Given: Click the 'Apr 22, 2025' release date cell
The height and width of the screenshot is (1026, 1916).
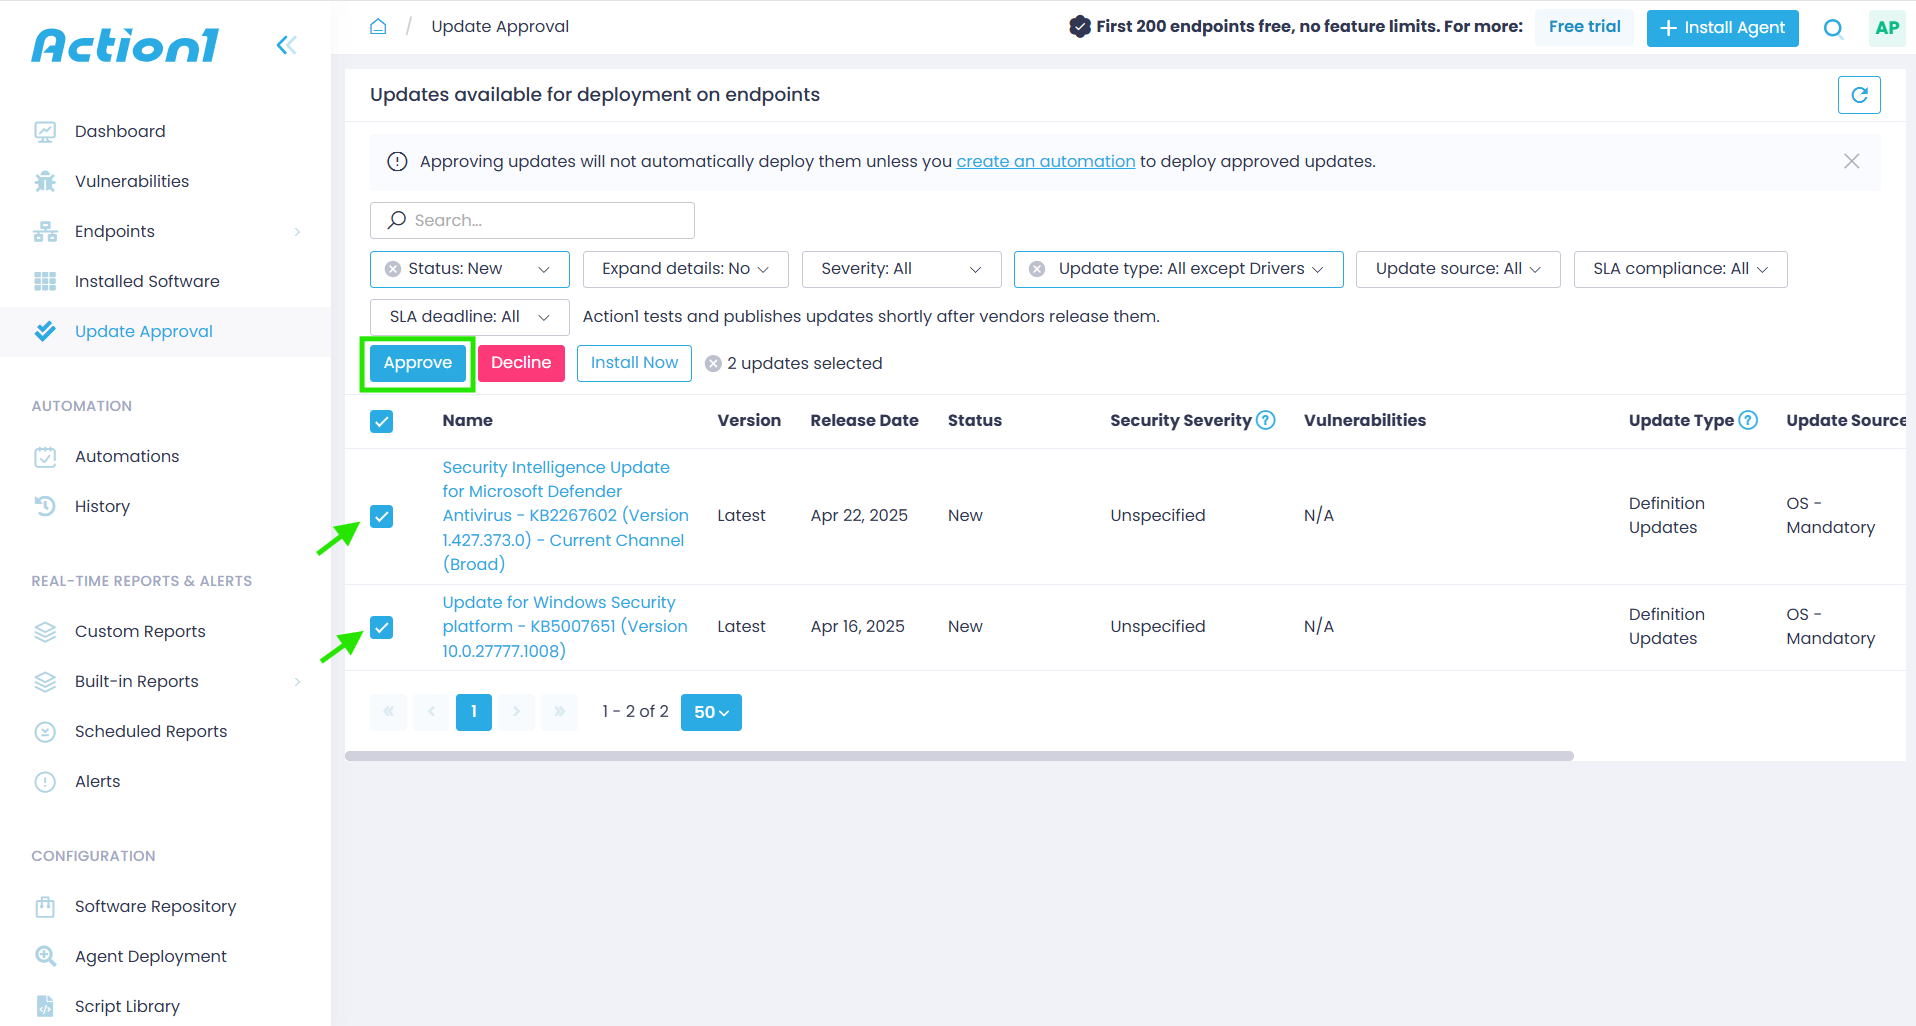Looking at the screenshot, I should click(x=859, y=516).
